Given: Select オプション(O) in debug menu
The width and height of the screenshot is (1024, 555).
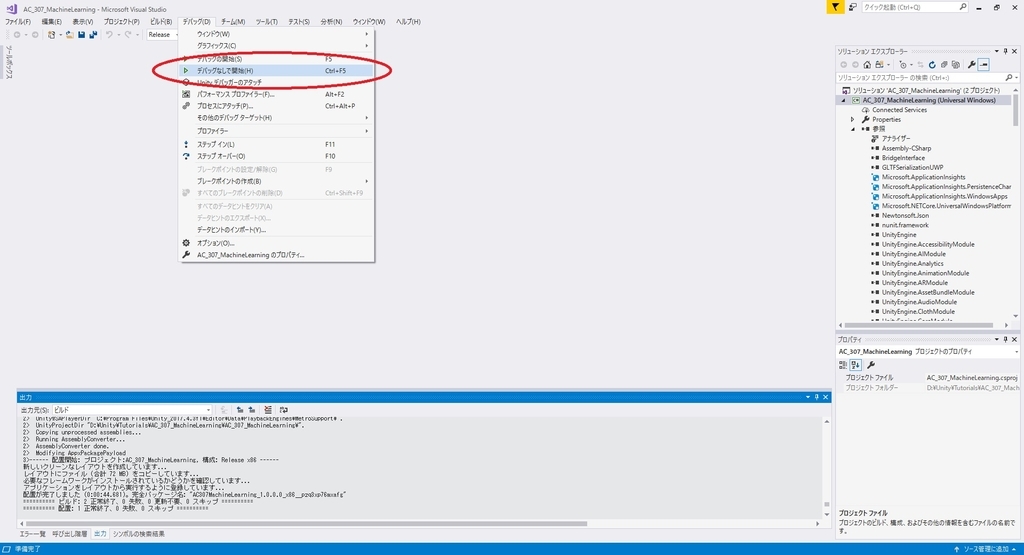Looking at the screenshot, I should coord(277,243).
